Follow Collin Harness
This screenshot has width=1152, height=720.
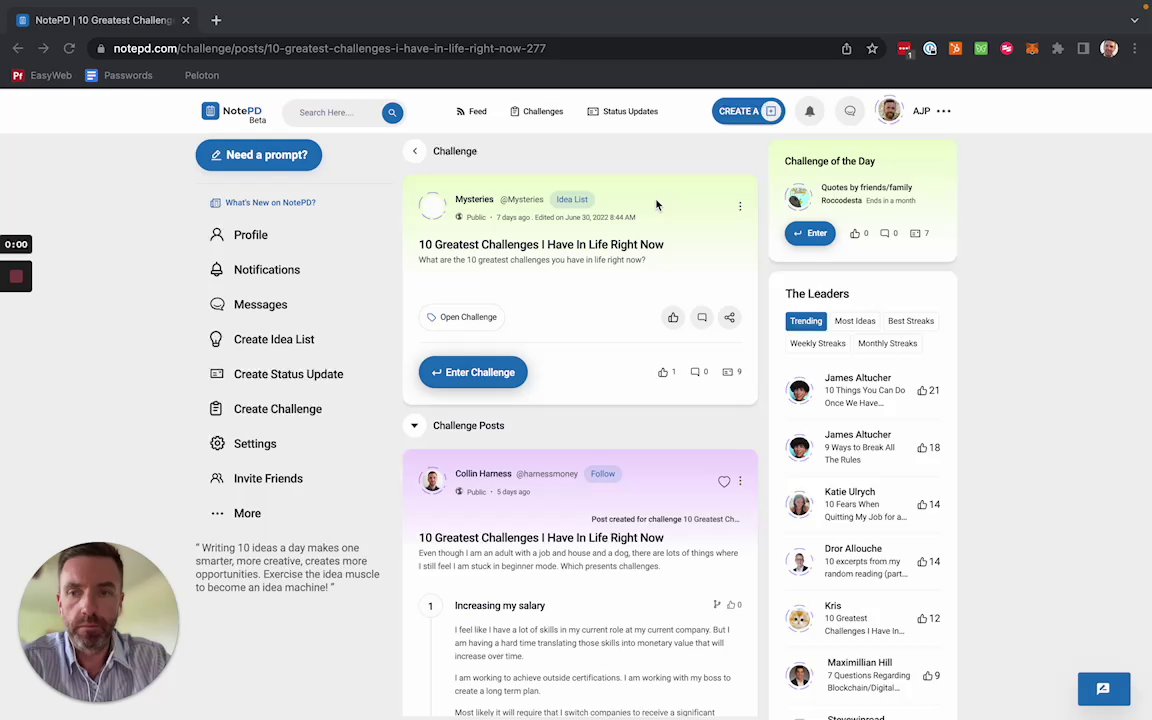pos(602,474)
